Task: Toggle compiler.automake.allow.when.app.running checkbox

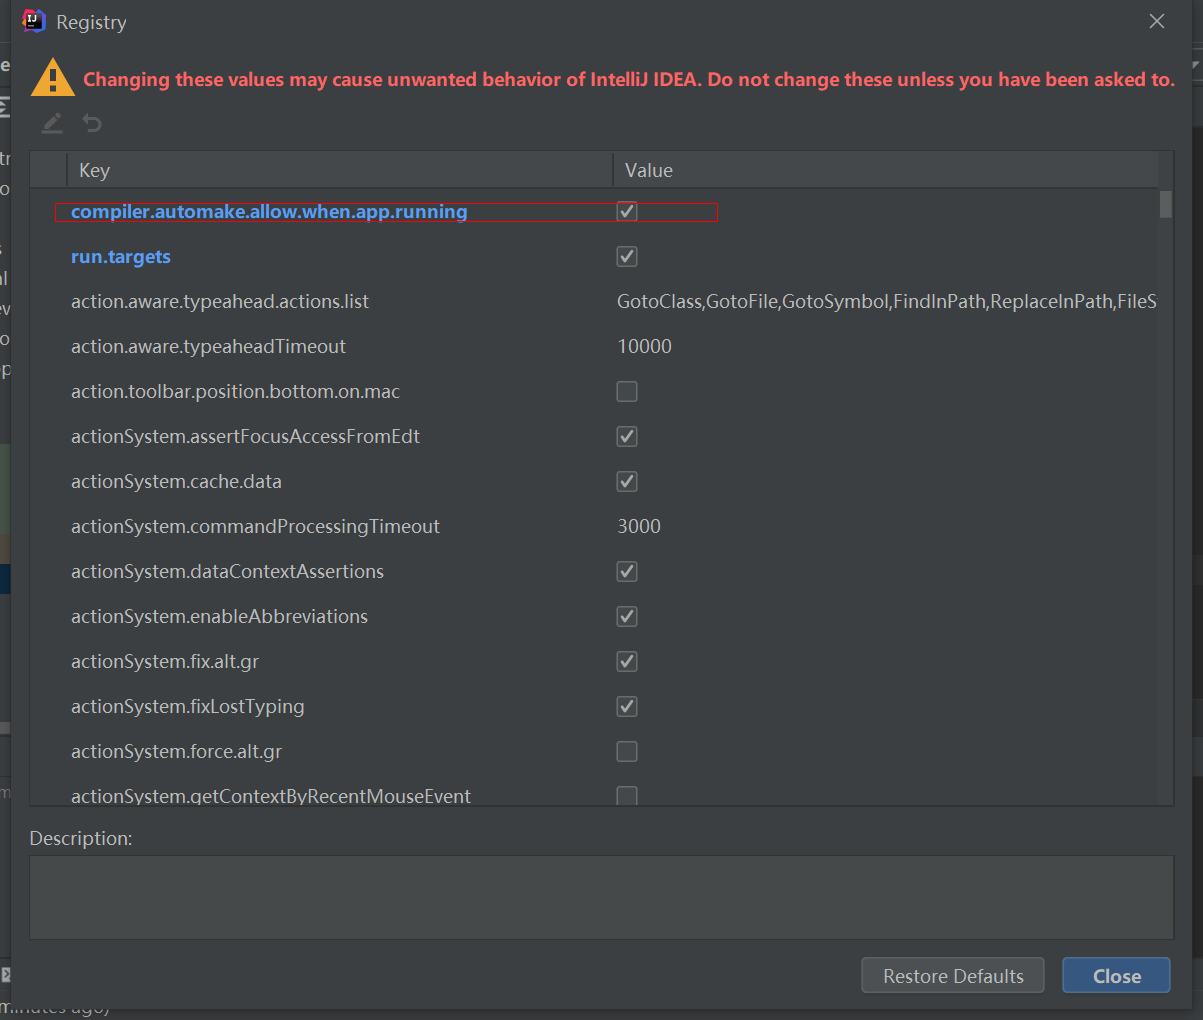Action: [627, 211]
